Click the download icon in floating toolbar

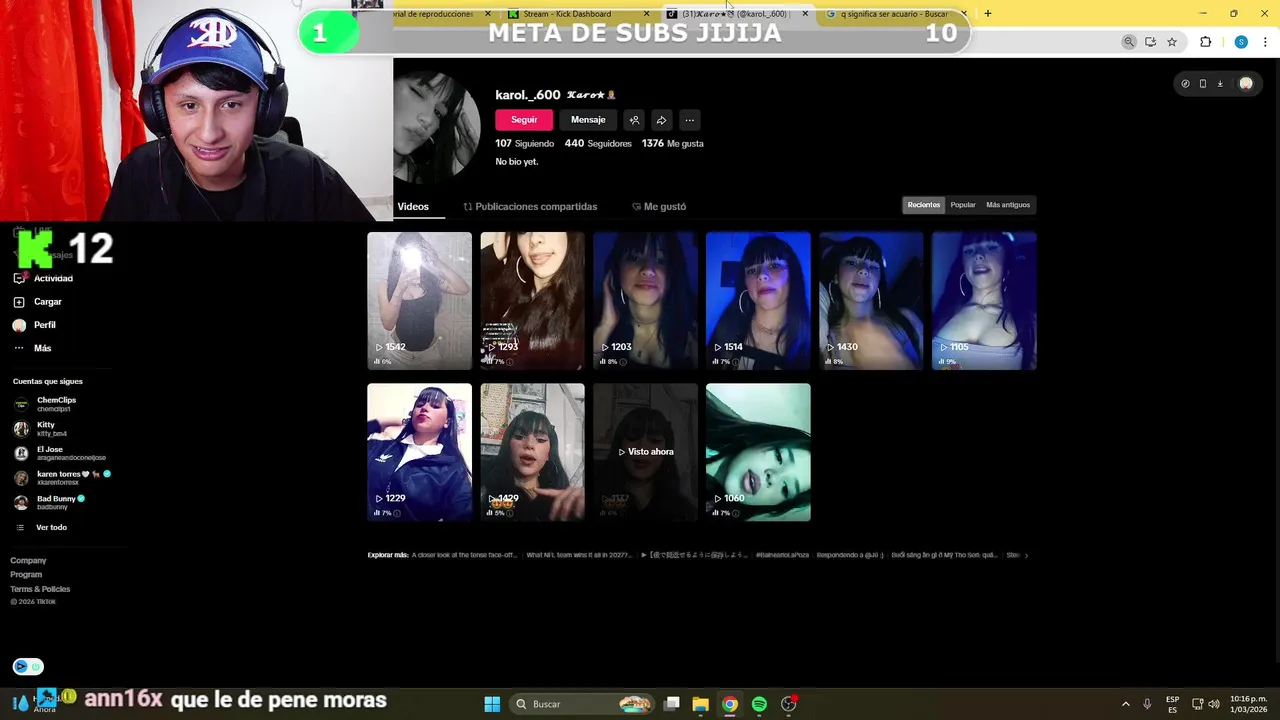[x=1220, y=84]
